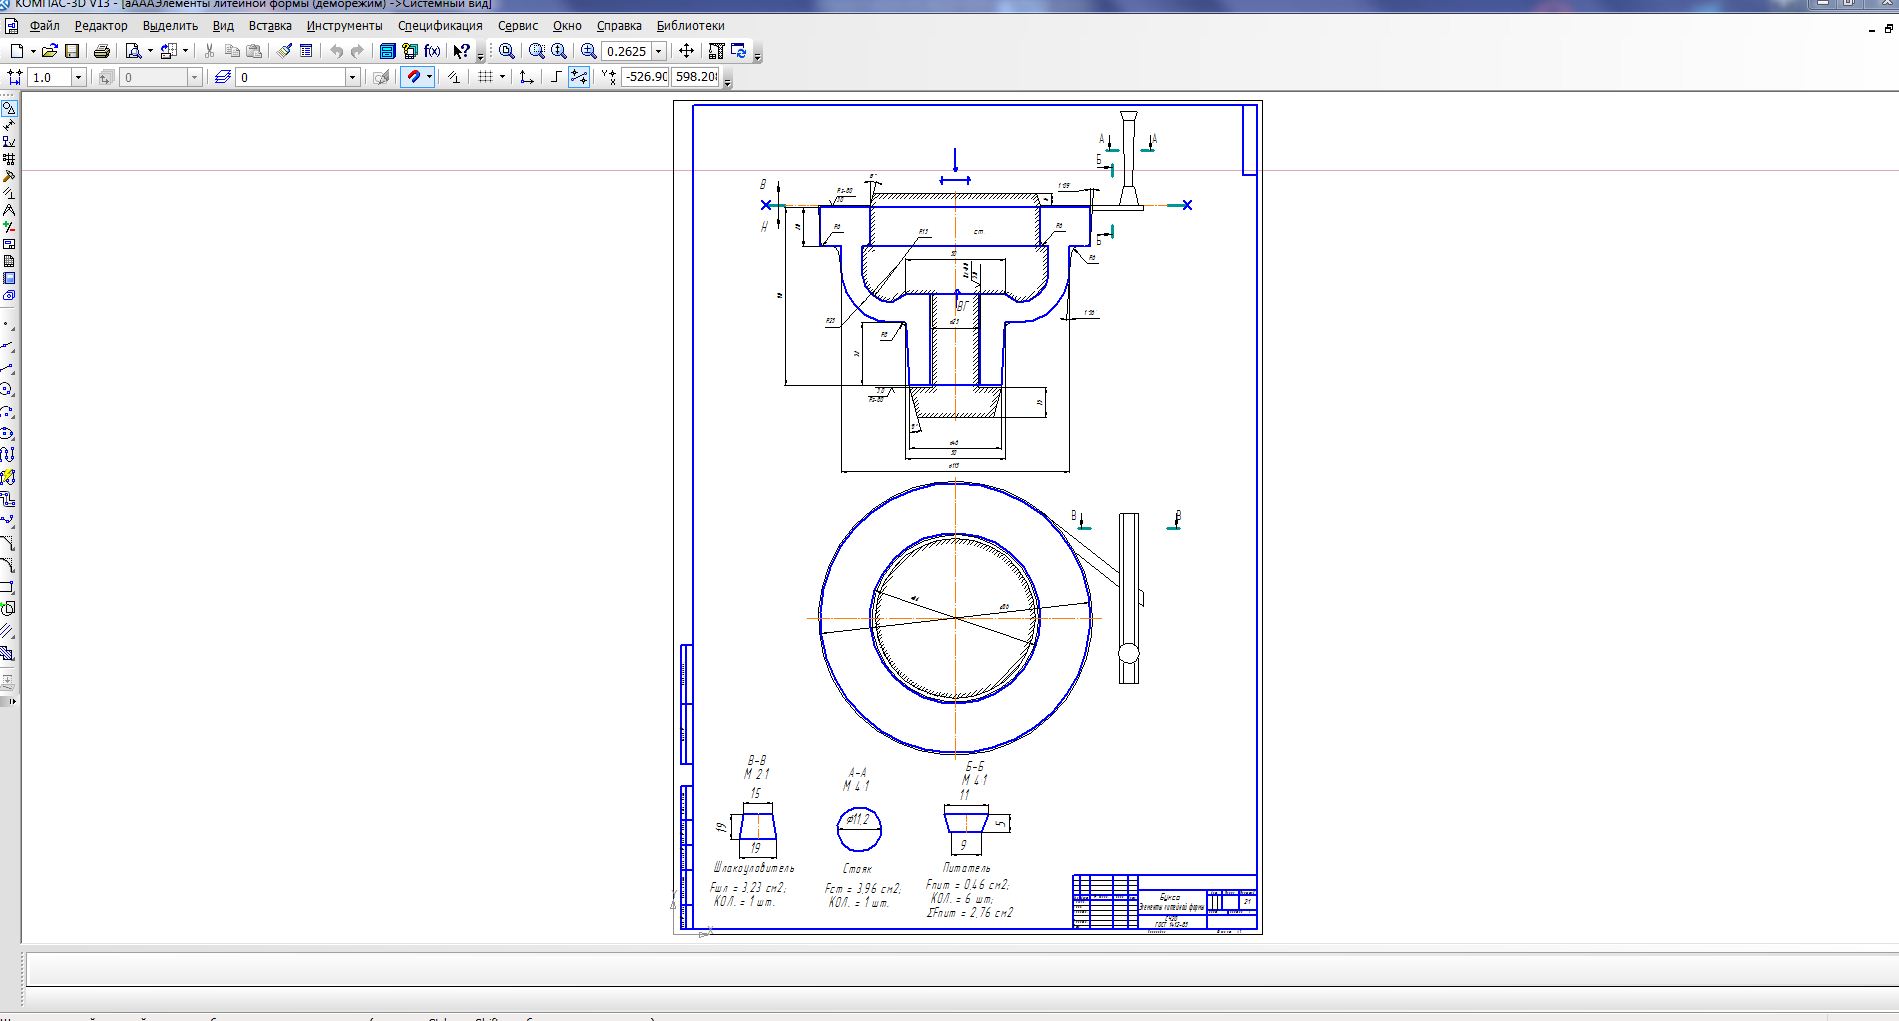Open the Сервис menu
Image resolution: width=1899 pixels, height=1021 pixels.
[518, 26]
